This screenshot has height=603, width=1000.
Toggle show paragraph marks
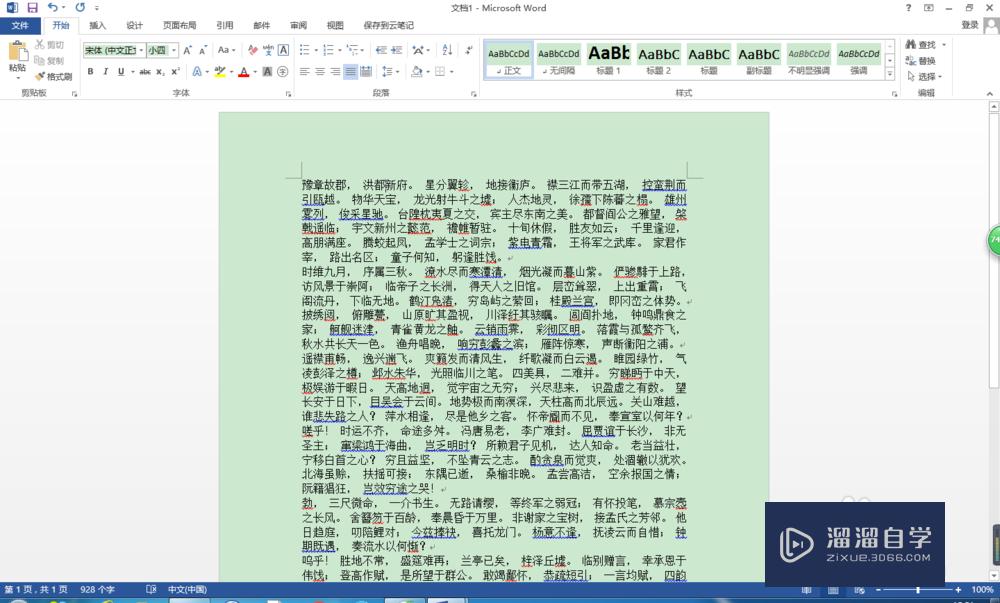pyautogui.click(x=468, y=50)
